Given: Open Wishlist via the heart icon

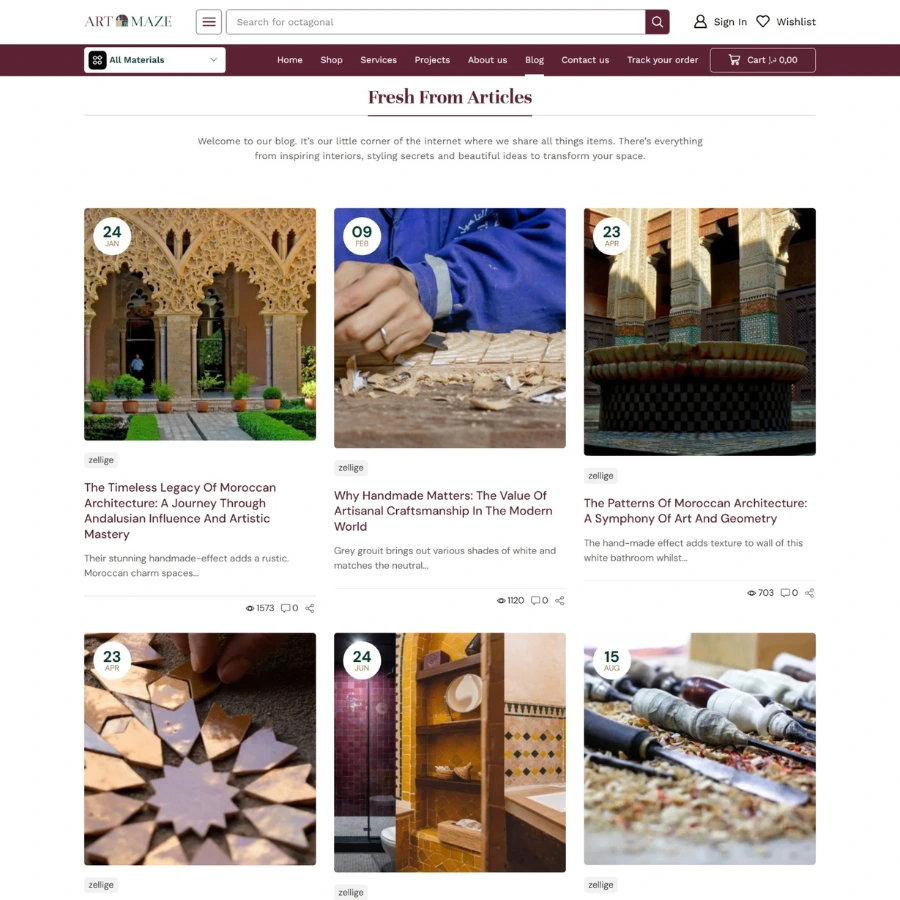Looking at the screenshot, I should 762,22.
